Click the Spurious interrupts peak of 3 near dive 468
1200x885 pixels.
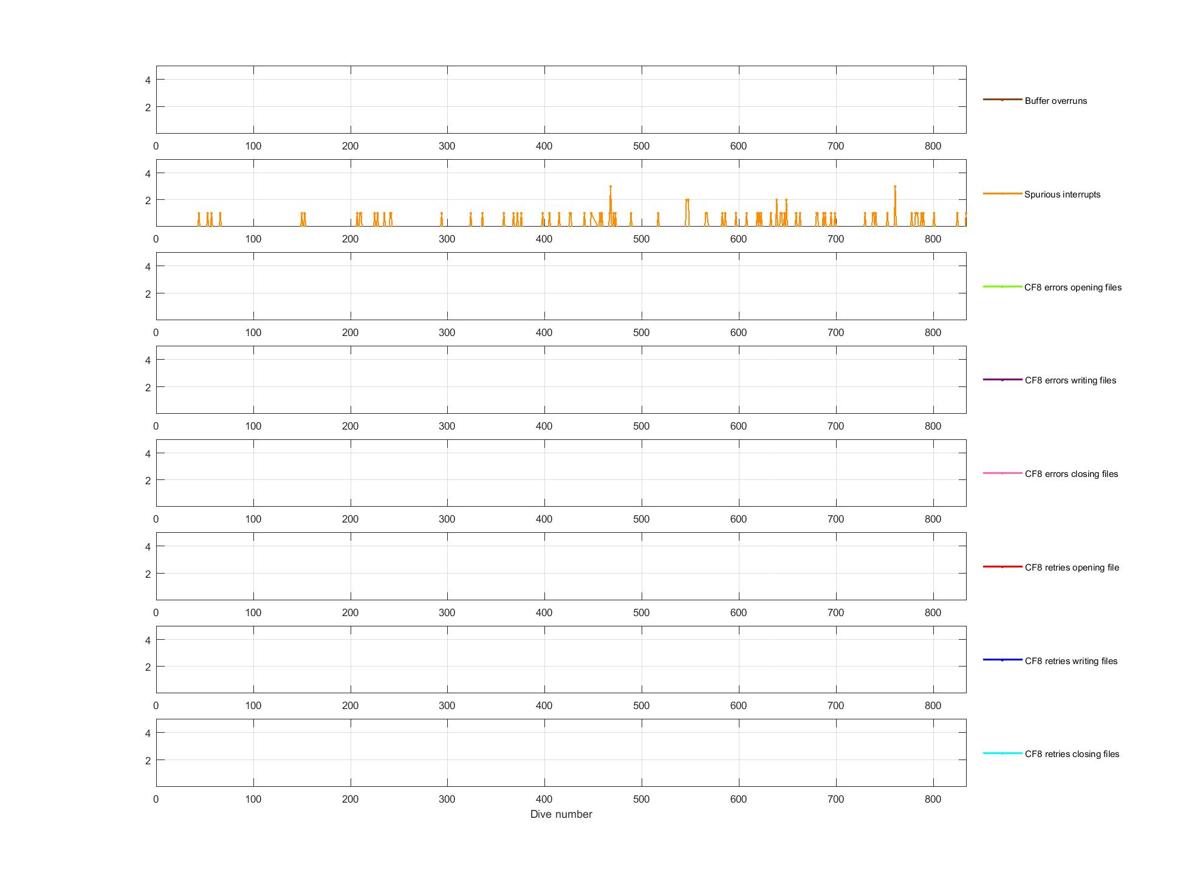(x=610, y=187)
